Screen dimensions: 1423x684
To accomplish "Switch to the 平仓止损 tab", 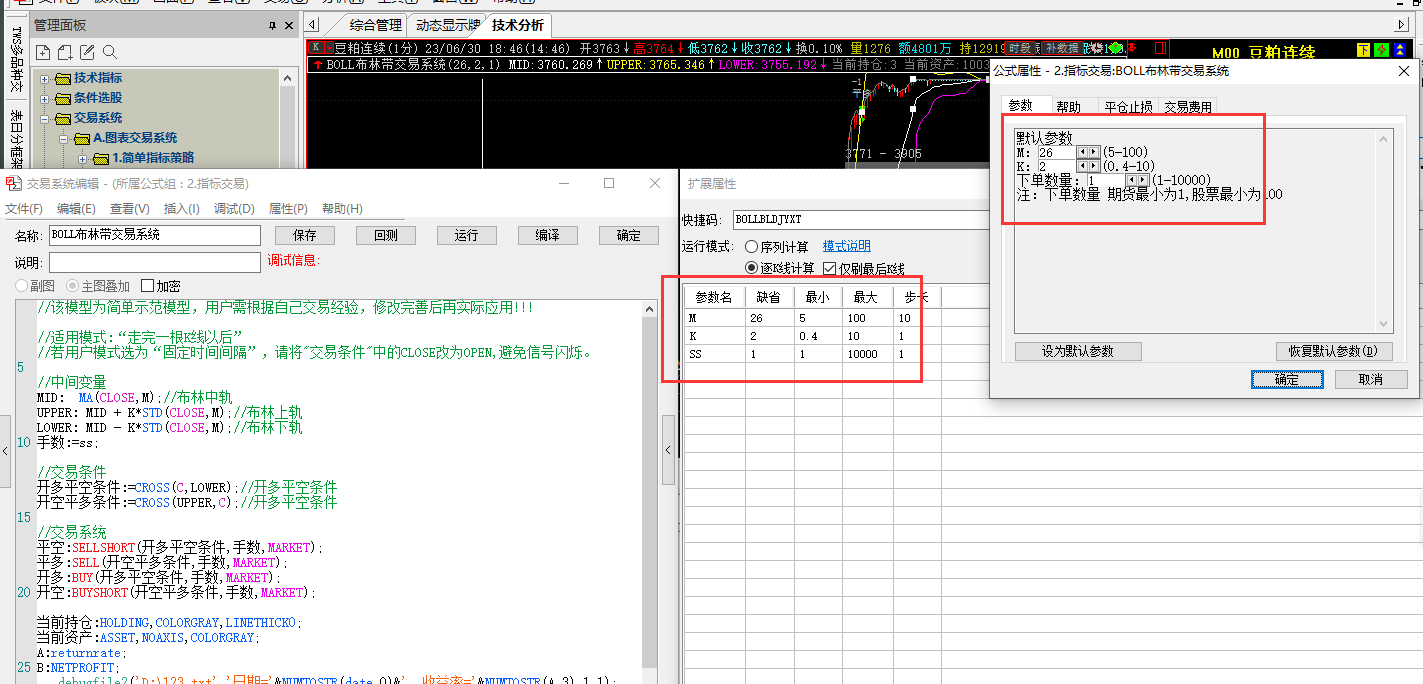I will click(x=1127, y=107).
